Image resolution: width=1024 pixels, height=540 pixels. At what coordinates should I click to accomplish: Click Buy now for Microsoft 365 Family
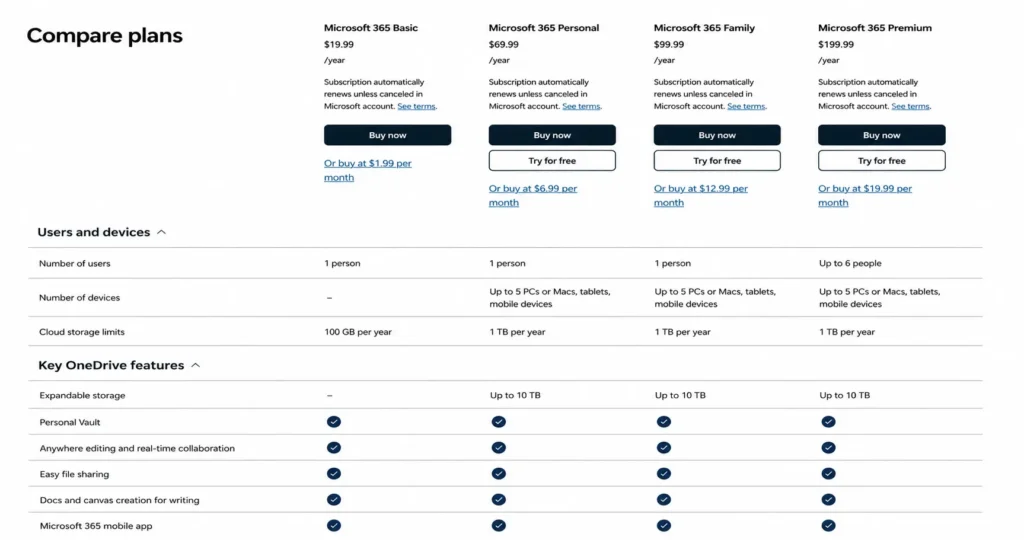[717, 135]
